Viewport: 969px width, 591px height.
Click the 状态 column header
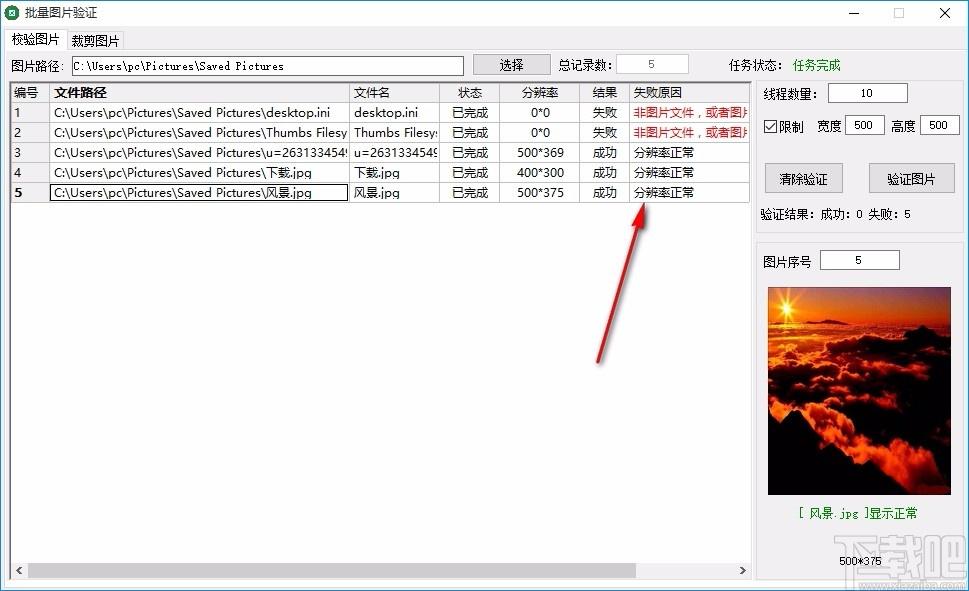tap(470, 93)
